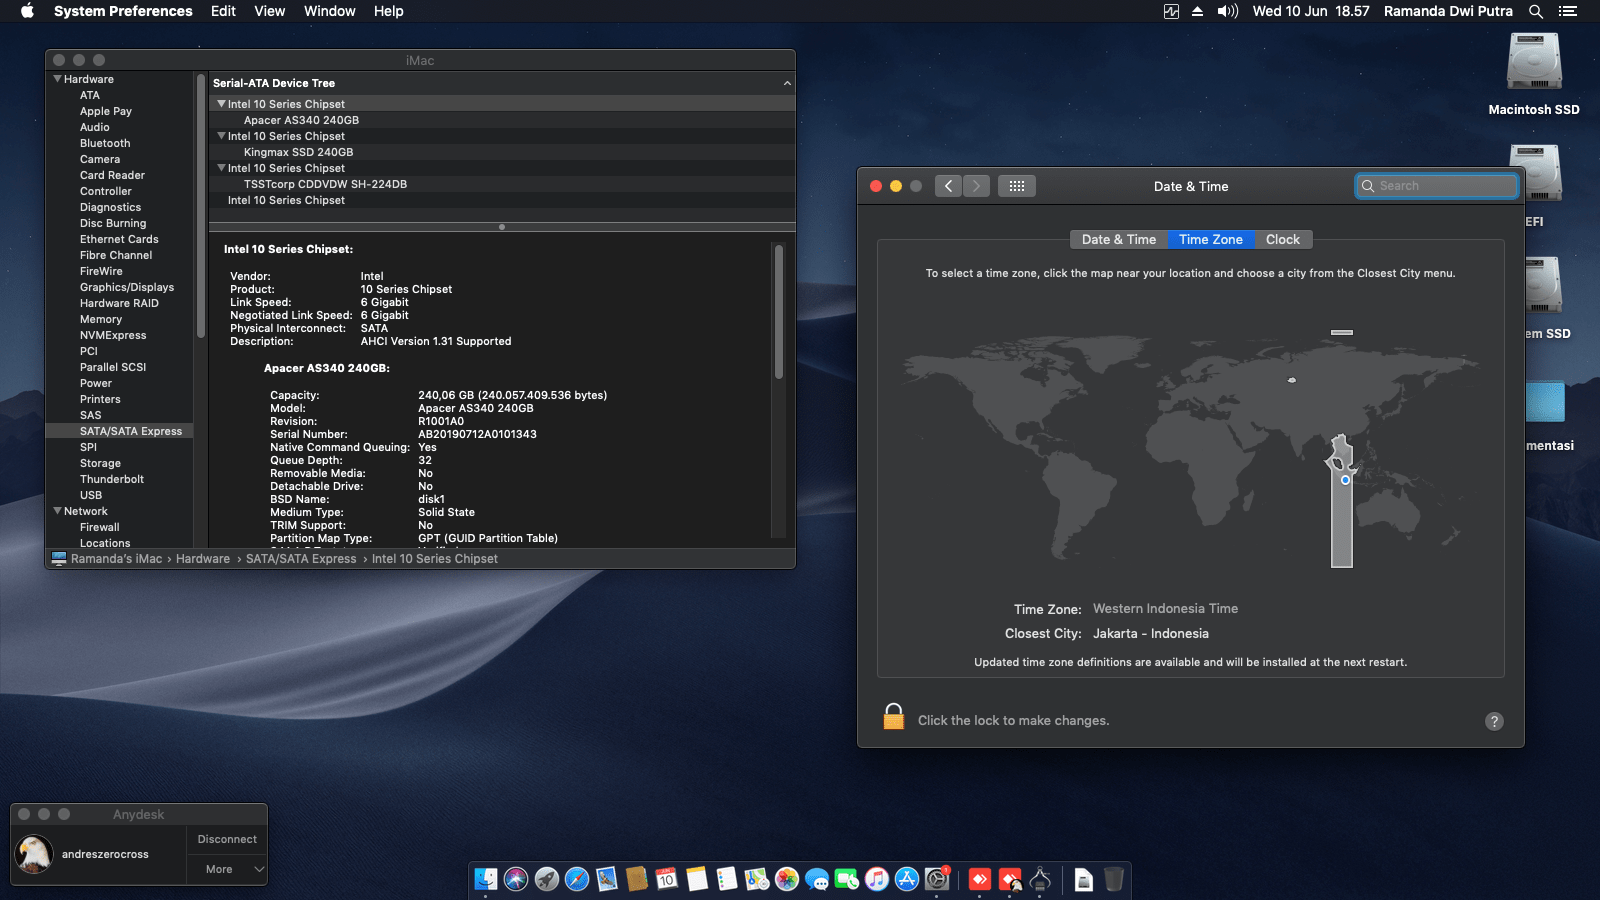Click the back arrow in Date & Time
1600x900 pixels.
click(x=949, y=186)
